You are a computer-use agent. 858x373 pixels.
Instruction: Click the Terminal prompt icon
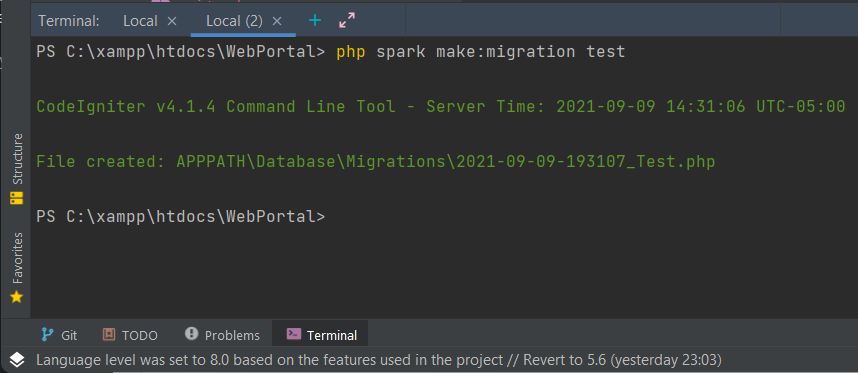click(294, 334)
